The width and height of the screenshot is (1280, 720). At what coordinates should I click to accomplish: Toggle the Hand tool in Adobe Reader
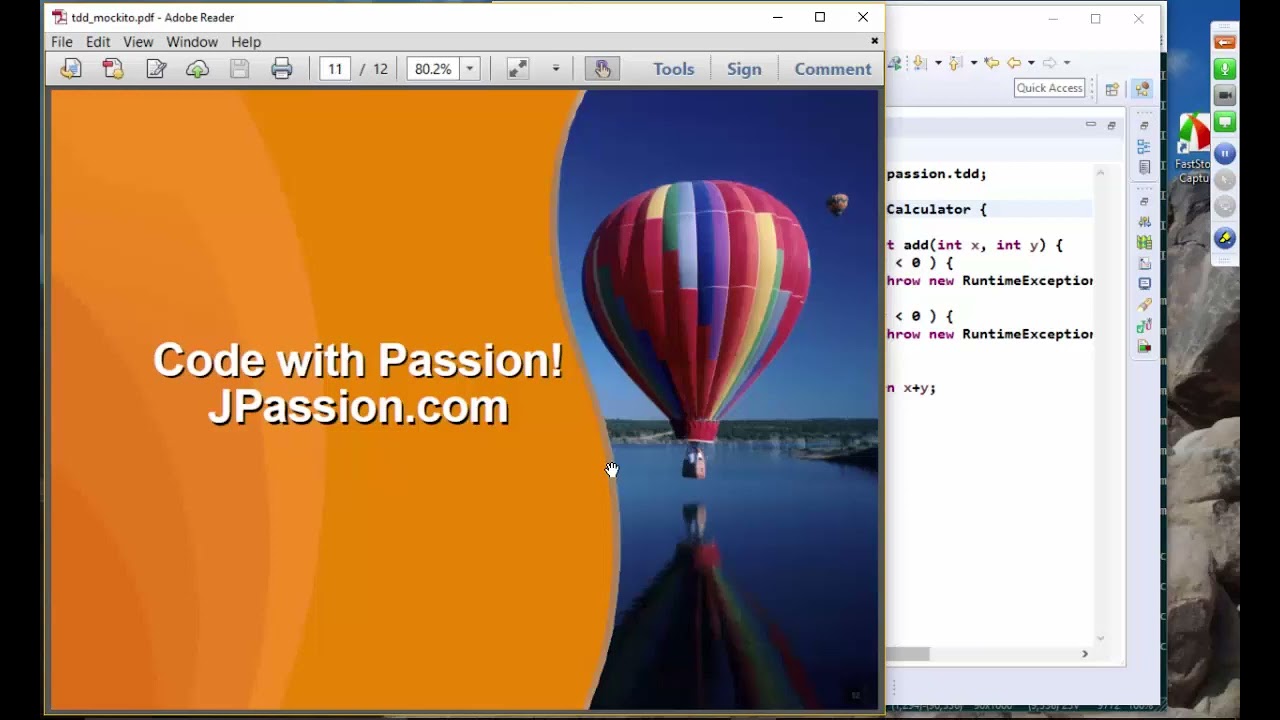point(602,68)
